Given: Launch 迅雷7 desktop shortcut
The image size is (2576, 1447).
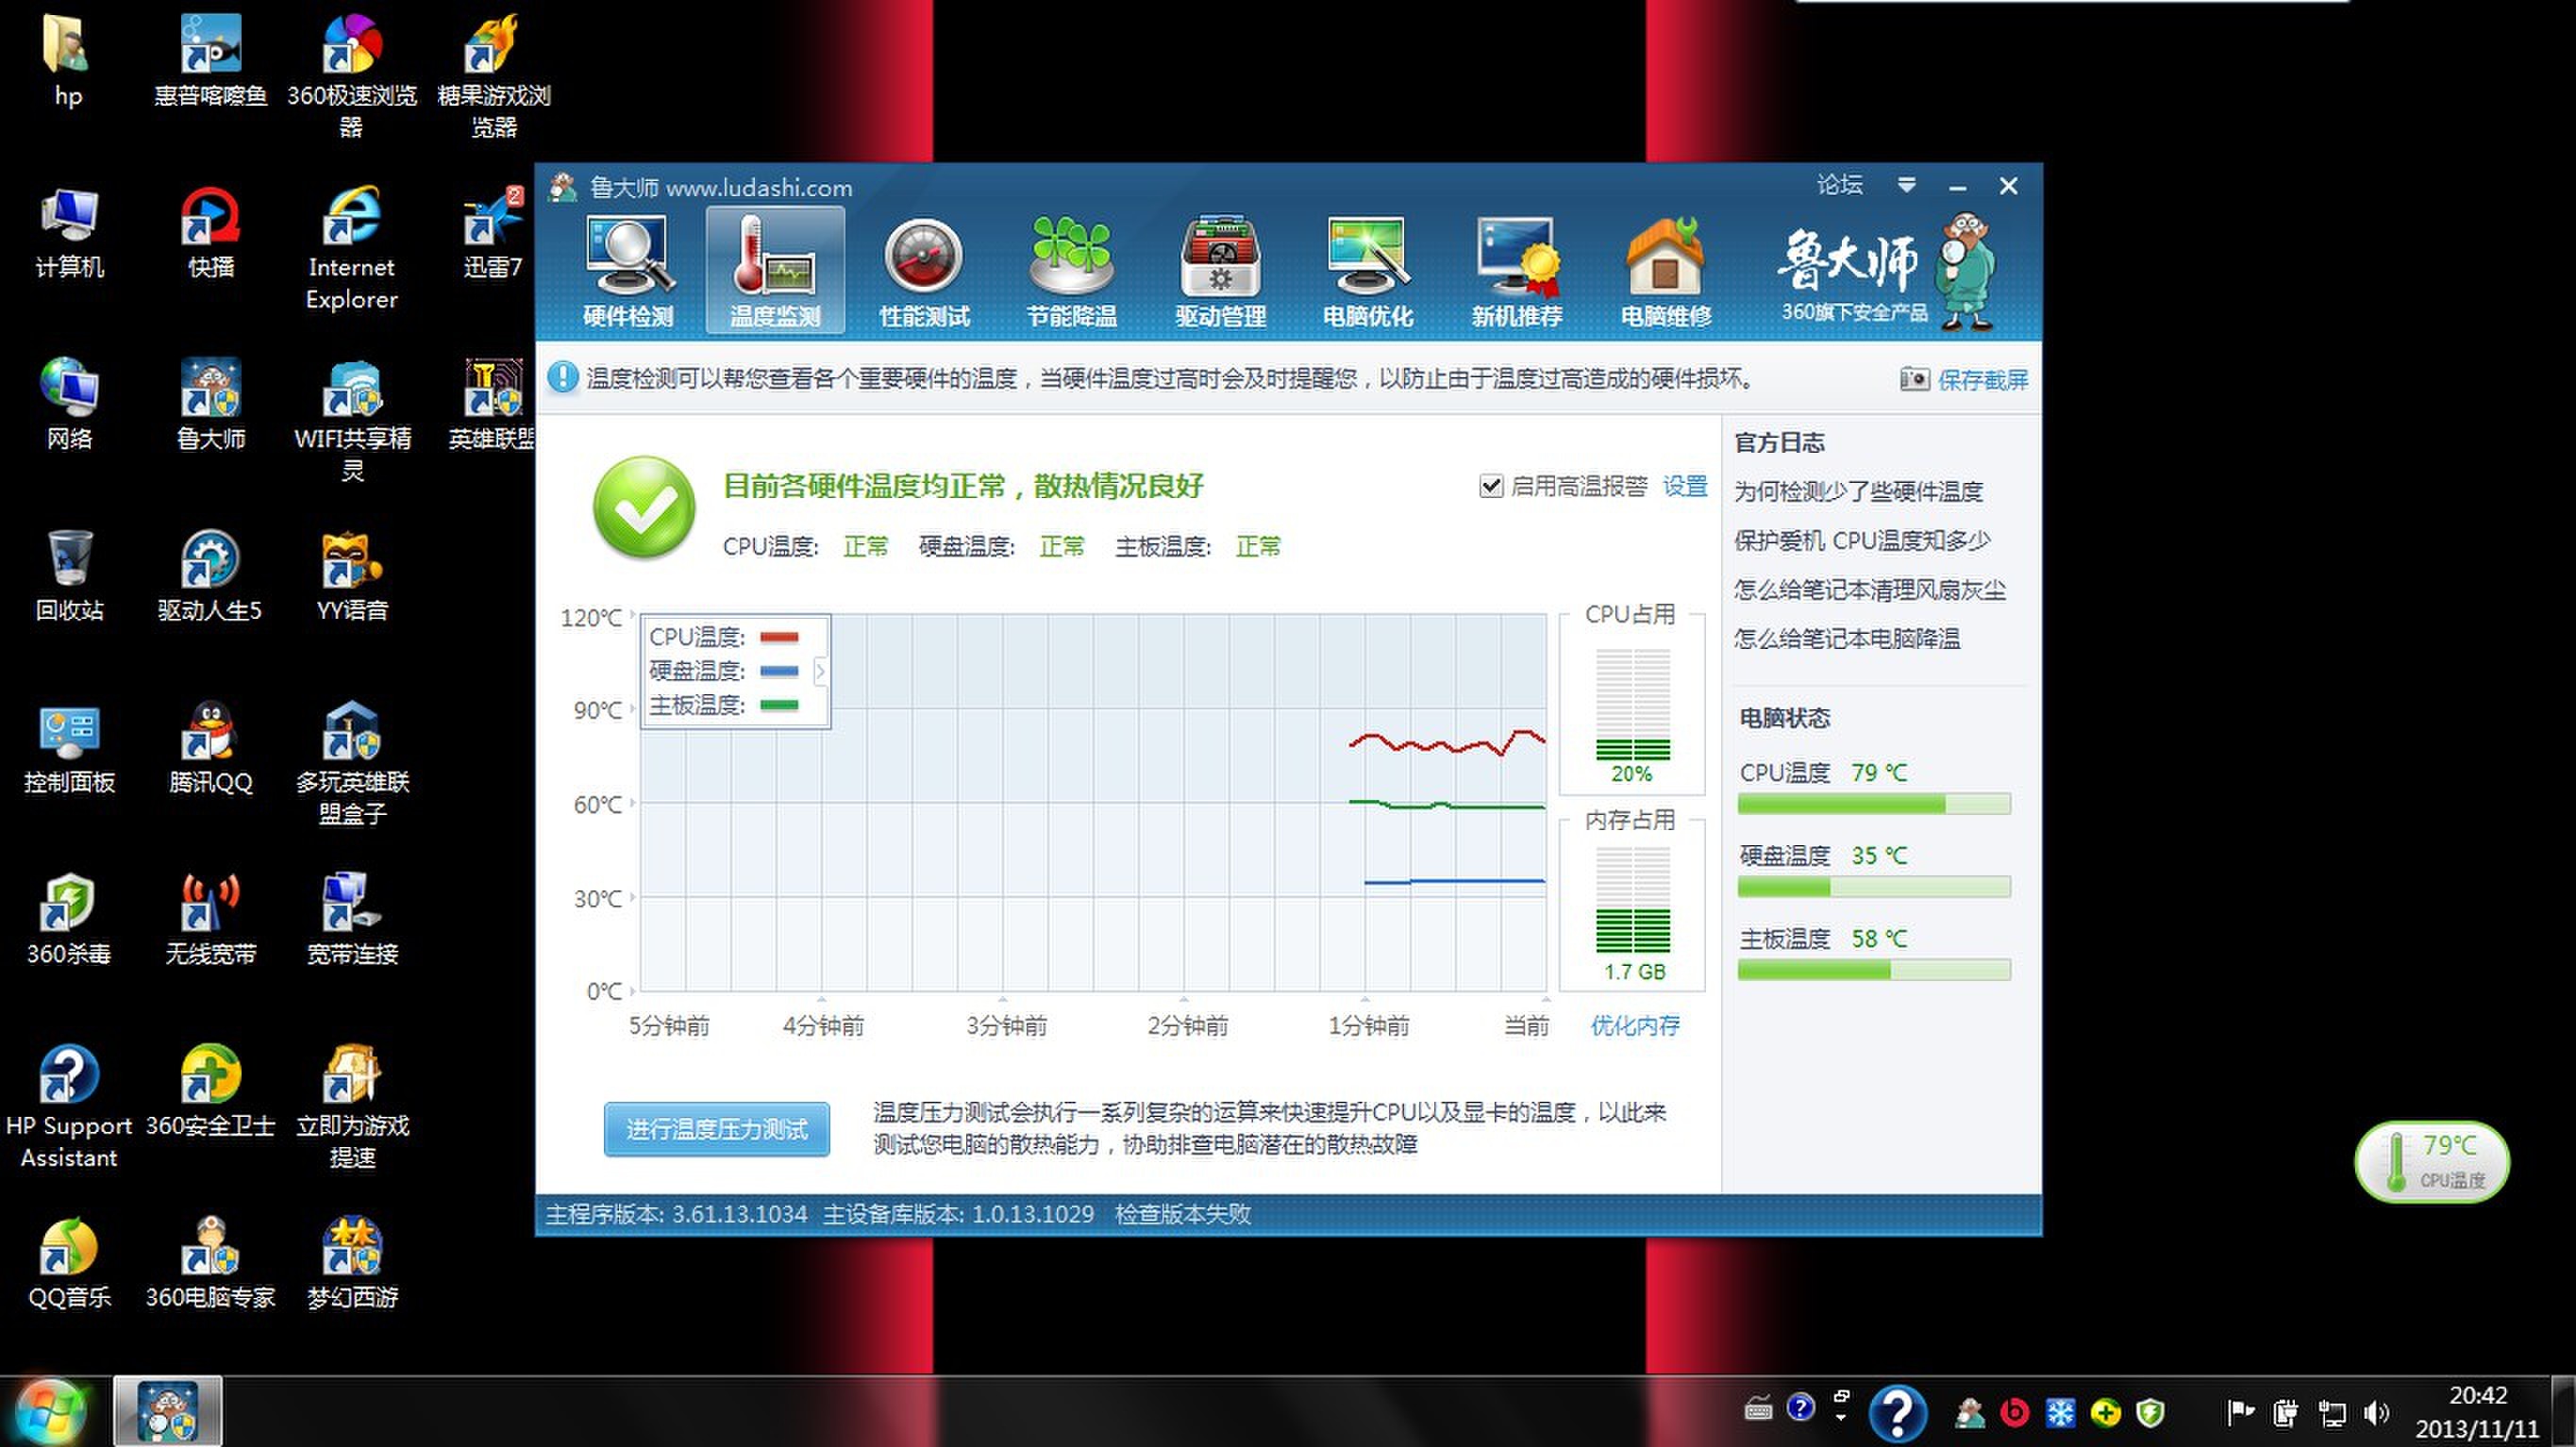Looking at the screenshot, I should click(493, 233).
